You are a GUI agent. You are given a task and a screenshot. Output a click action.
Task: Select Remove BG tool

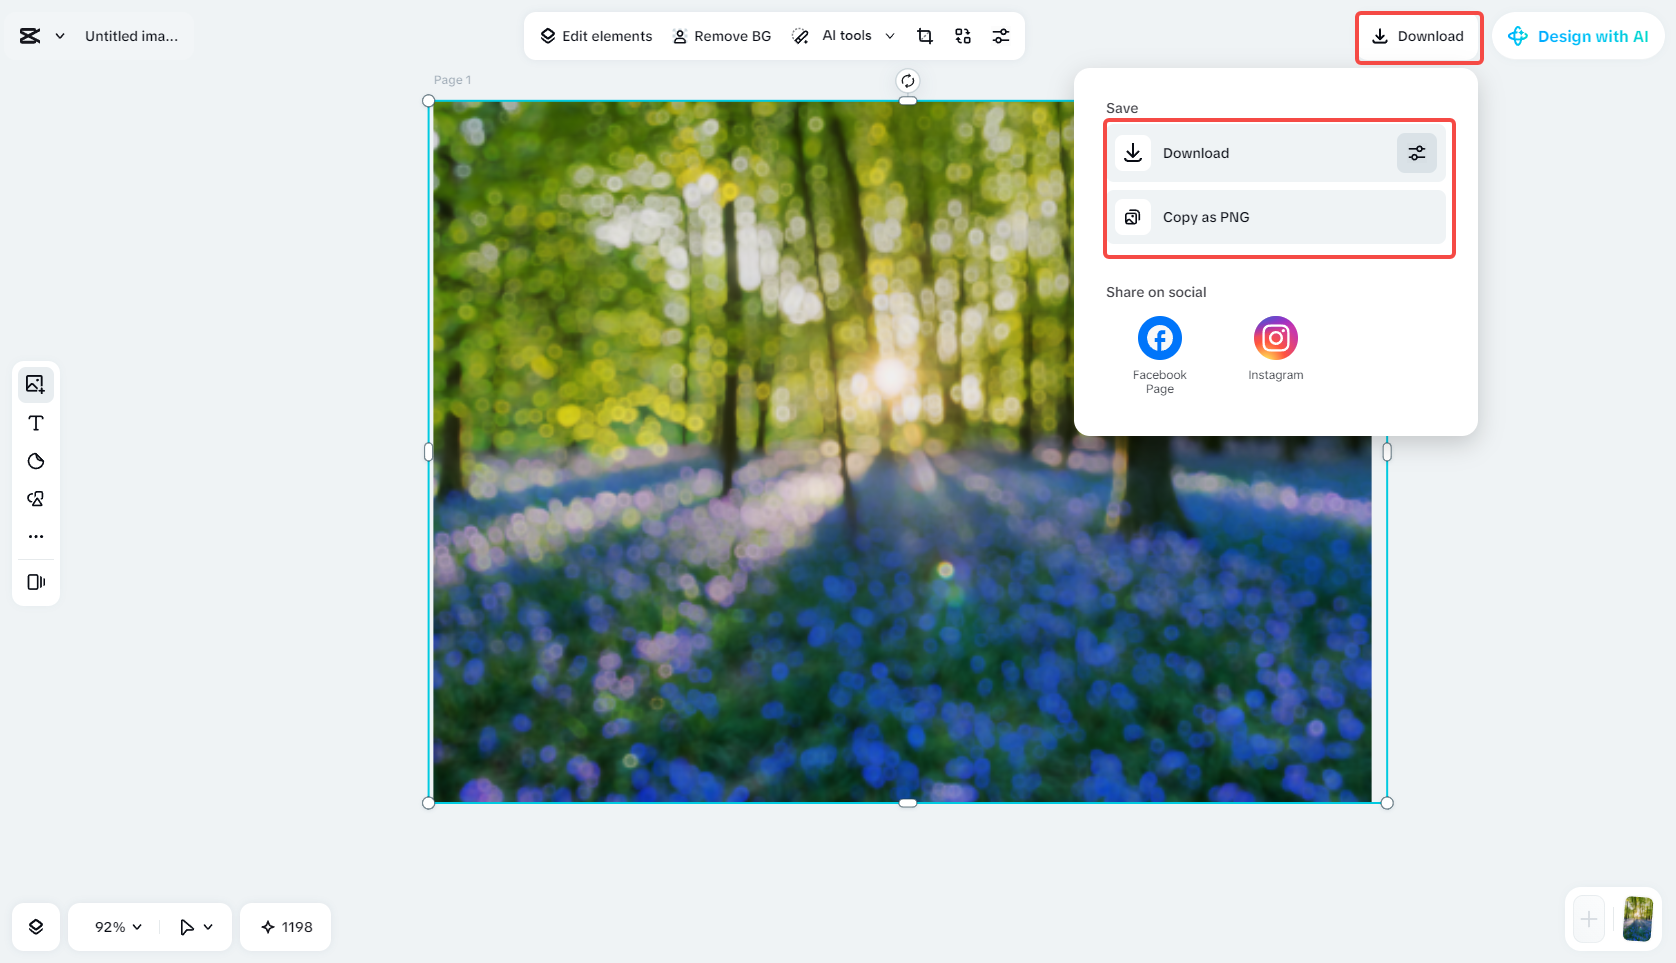point(722,36)
